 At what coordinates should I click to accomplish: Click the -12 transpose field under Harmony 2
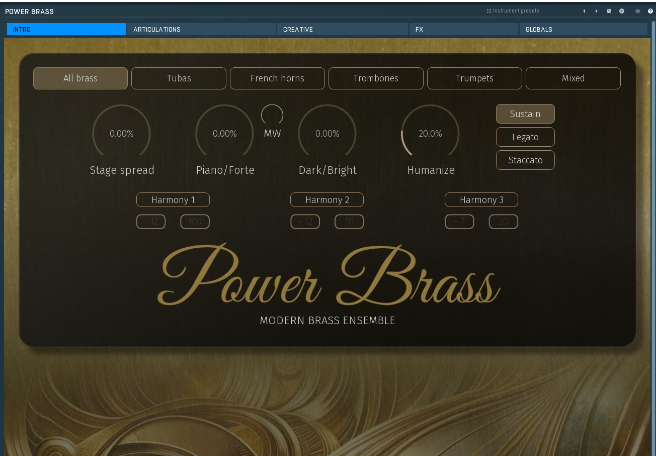305,221
